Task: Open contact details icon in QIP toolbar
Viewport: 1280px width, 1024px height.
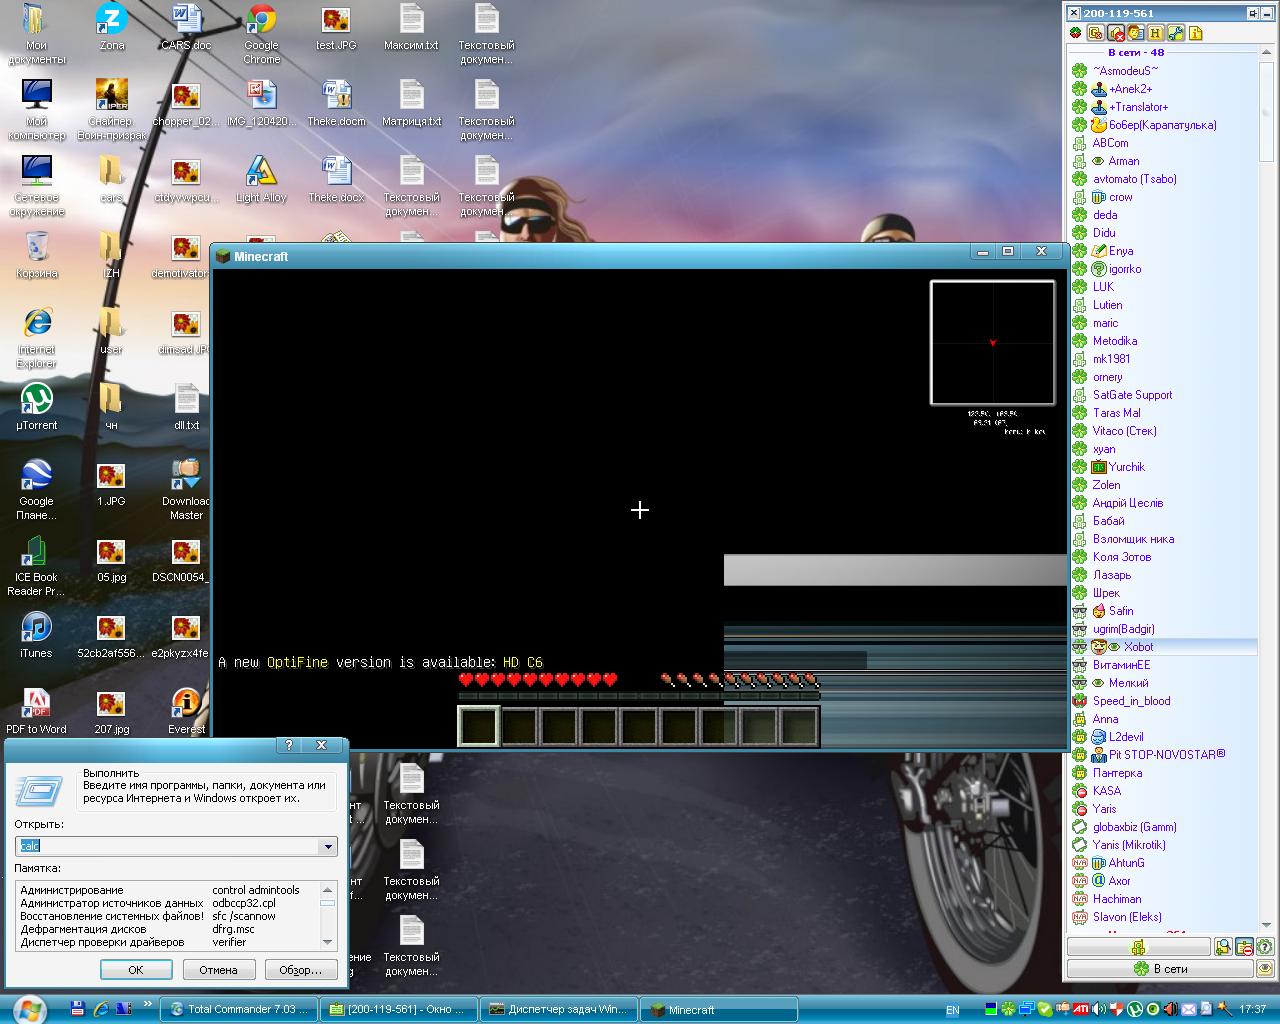Action: click(1136, 33)
